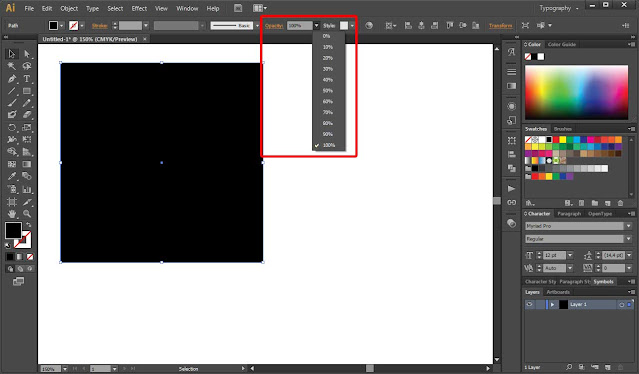Select the Pencil tool
Viewport: 639px width, 374px height.
pos(27,103)
